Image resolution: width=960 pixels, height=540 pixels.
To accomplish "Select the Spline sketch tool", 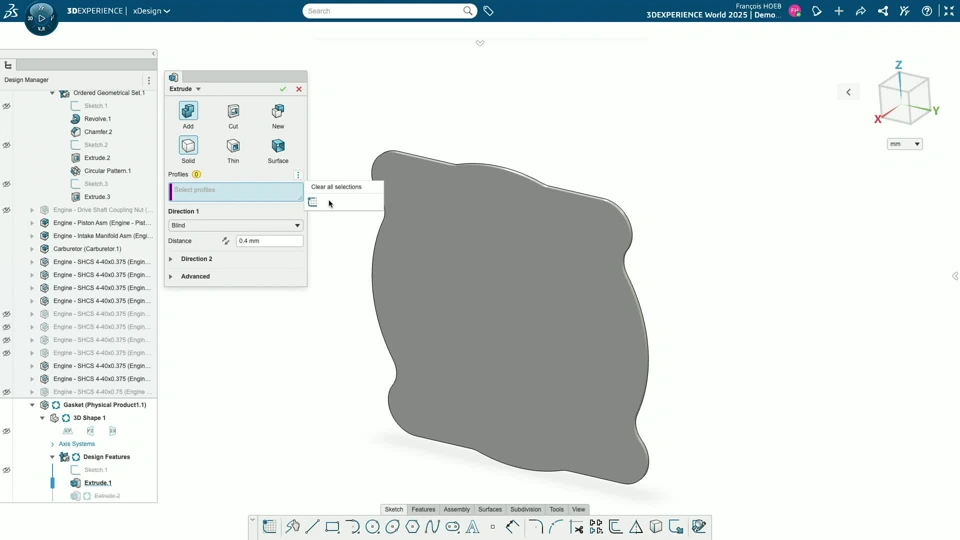I will pos(432,527).
